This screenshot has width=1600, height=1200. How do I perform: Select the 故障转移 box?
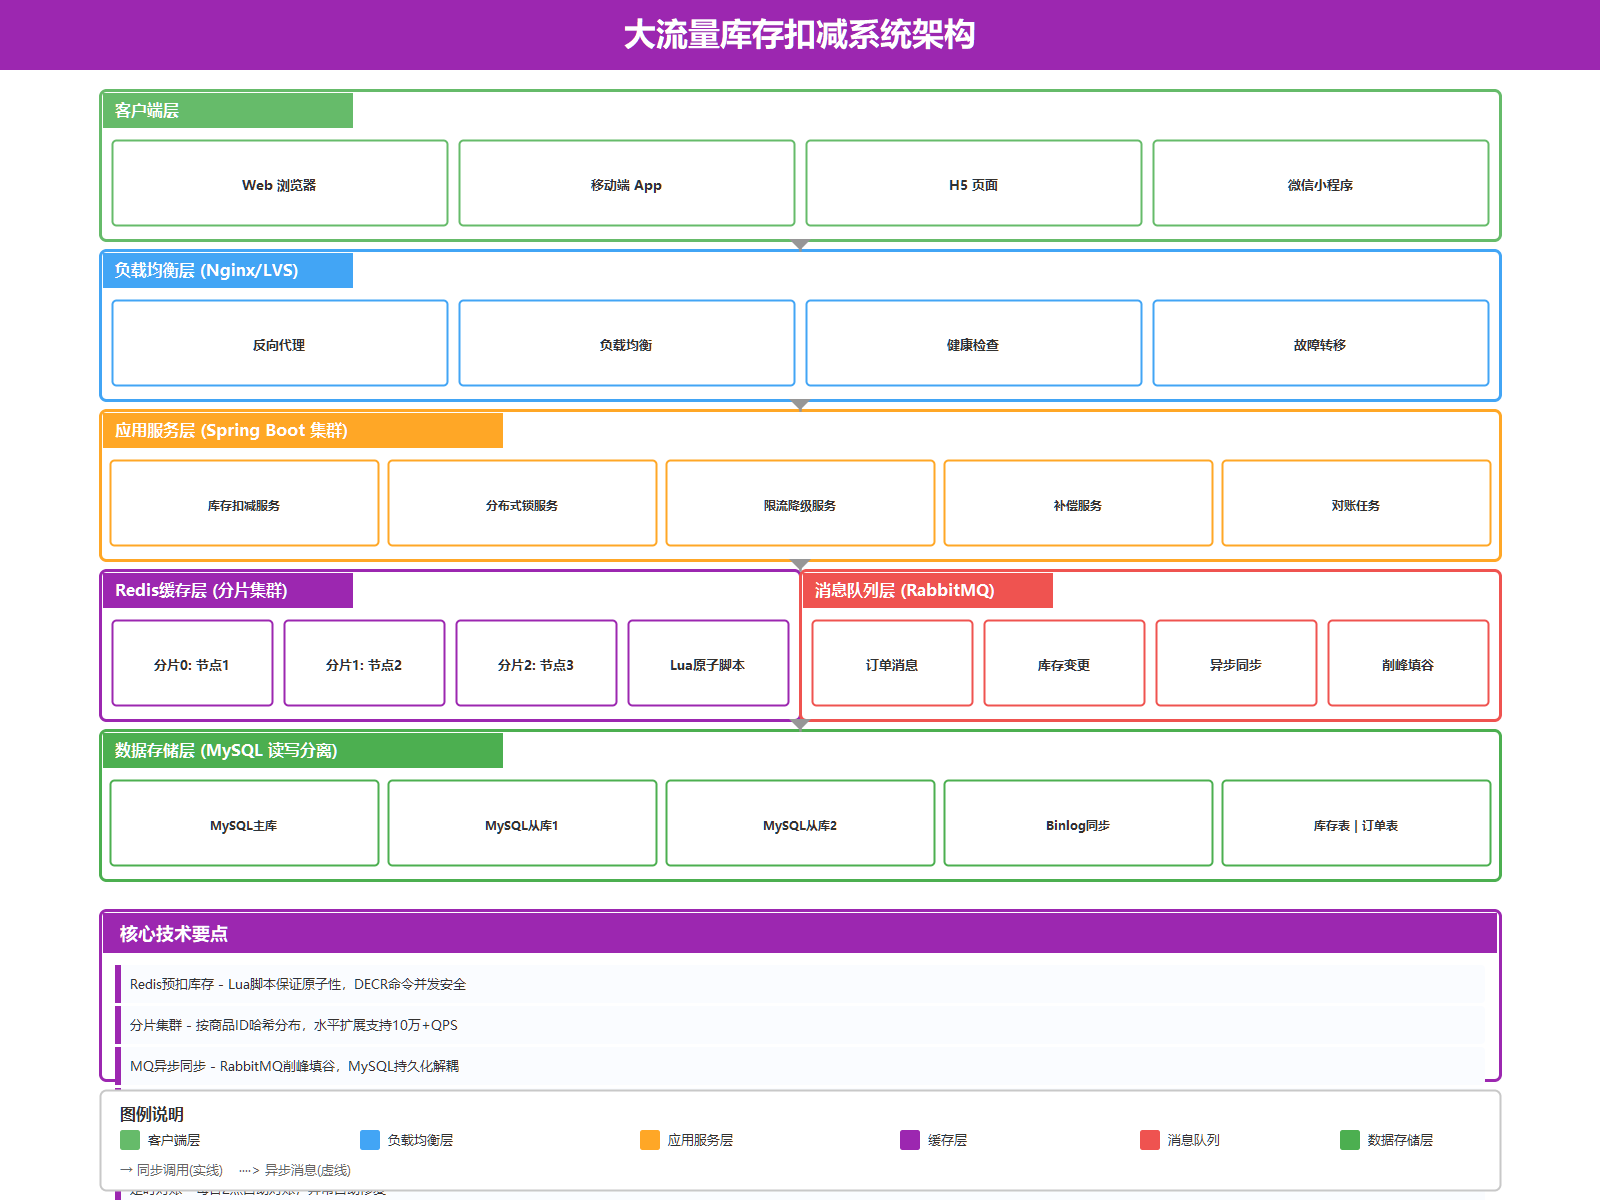tap(1320, 344)
